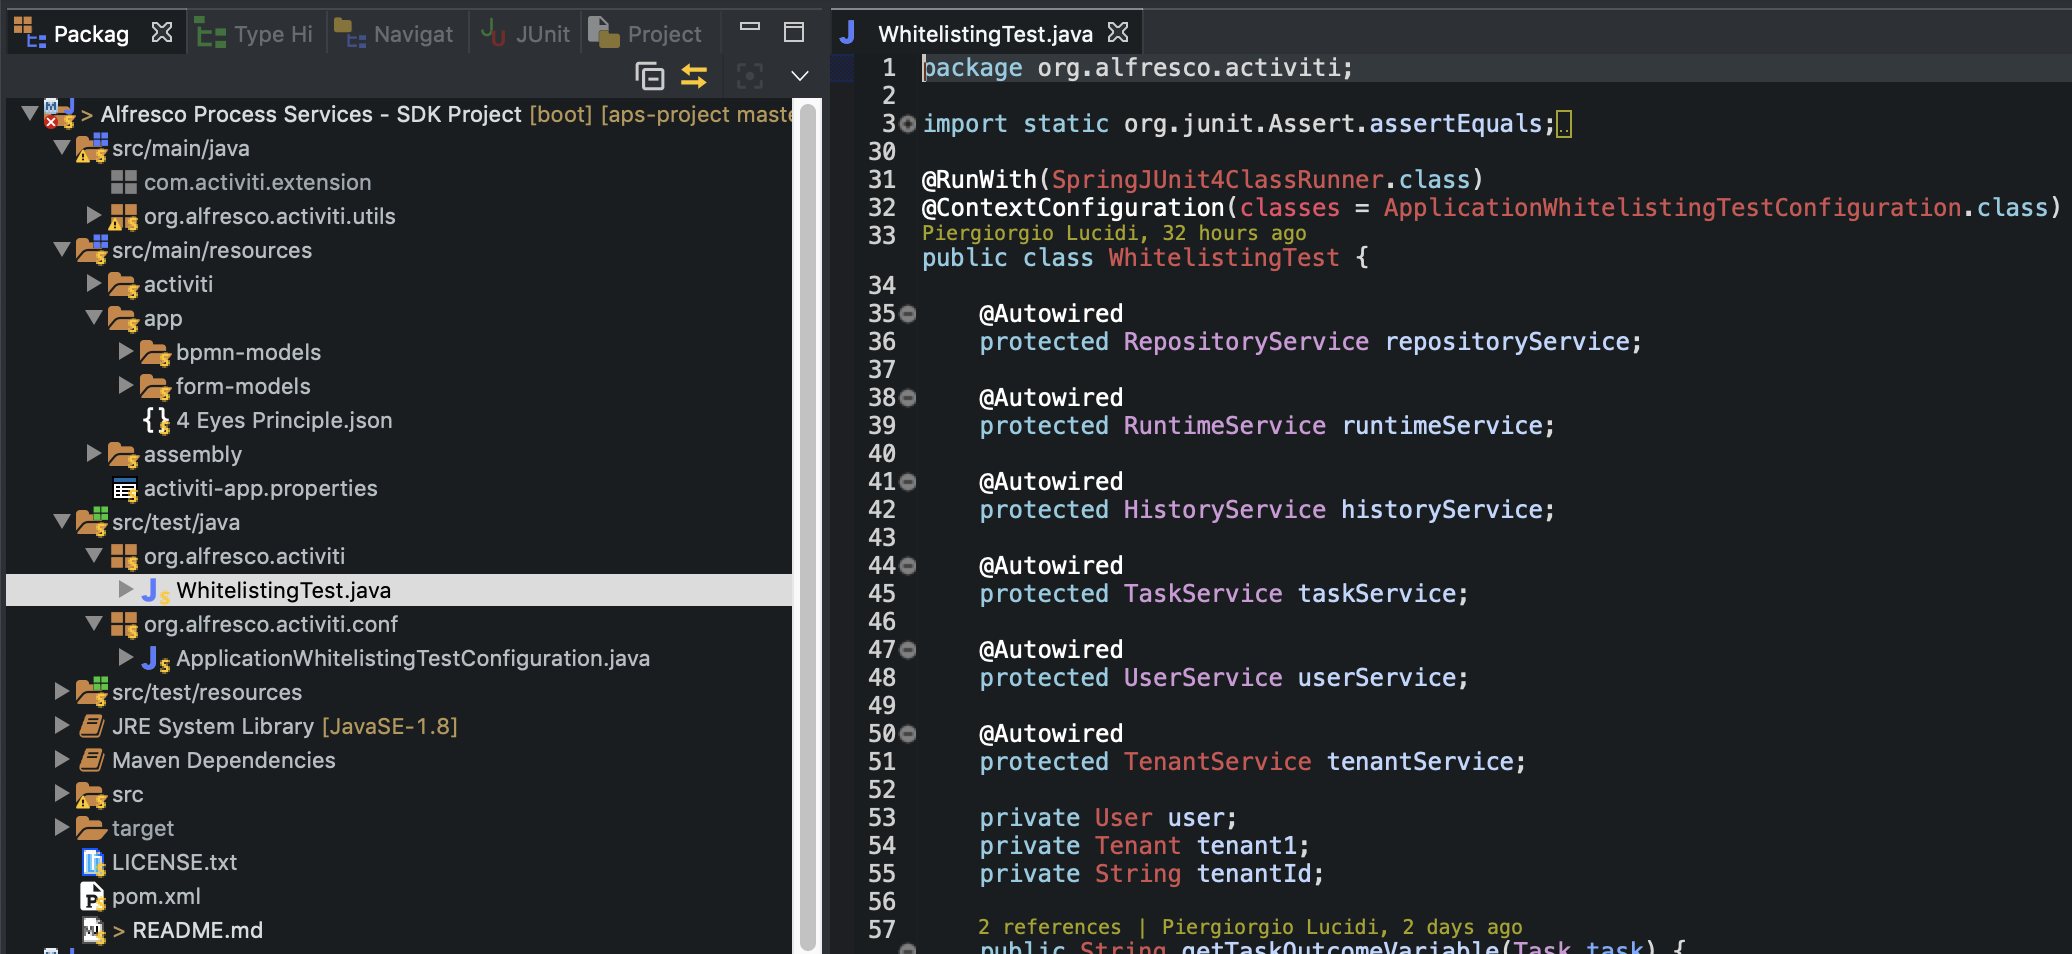Screen dimensions: 2072x954
Task: Click the Package Explorer vertical scrollbar
Action: [808, 525]
